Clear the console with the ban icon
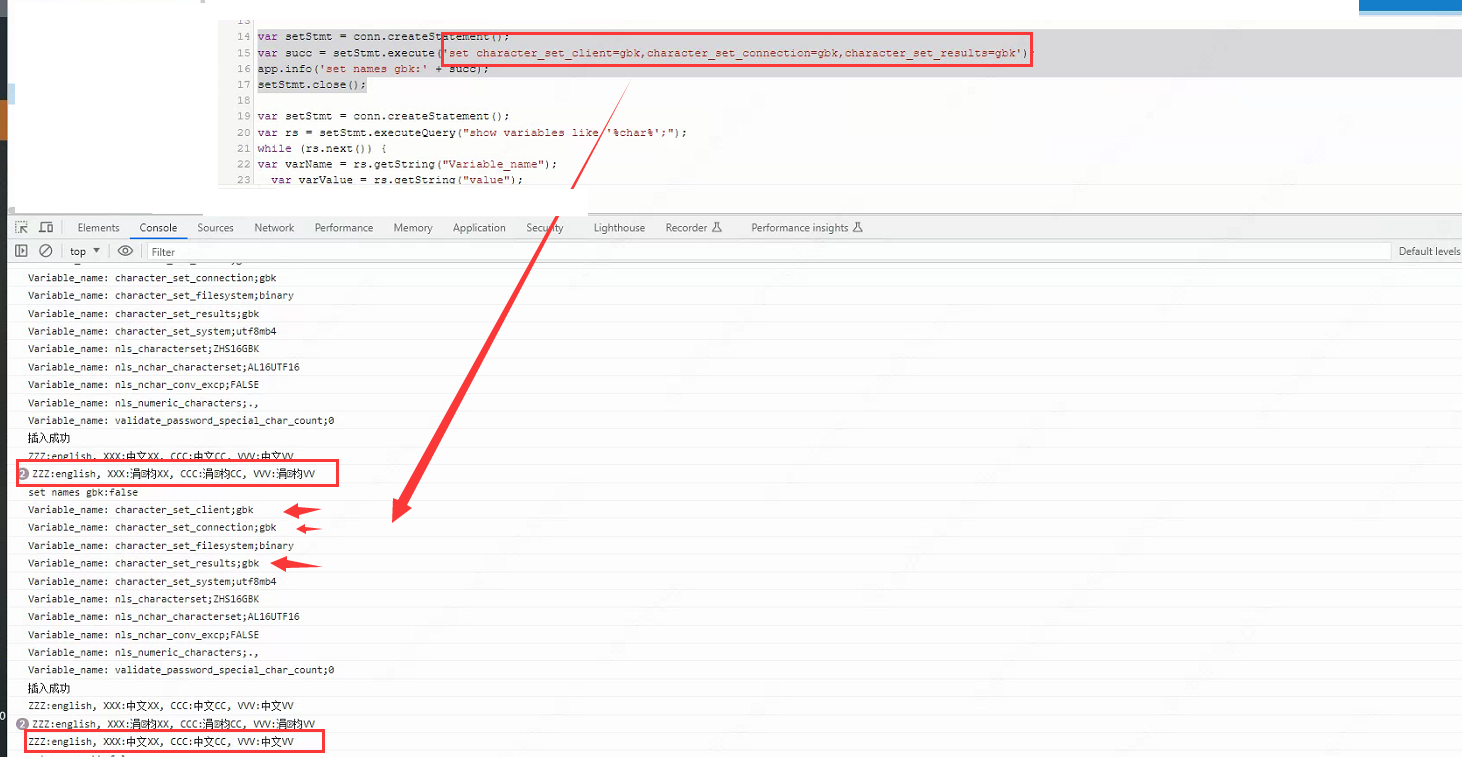This screenshot has width=1462, height=757. point(46,251)
